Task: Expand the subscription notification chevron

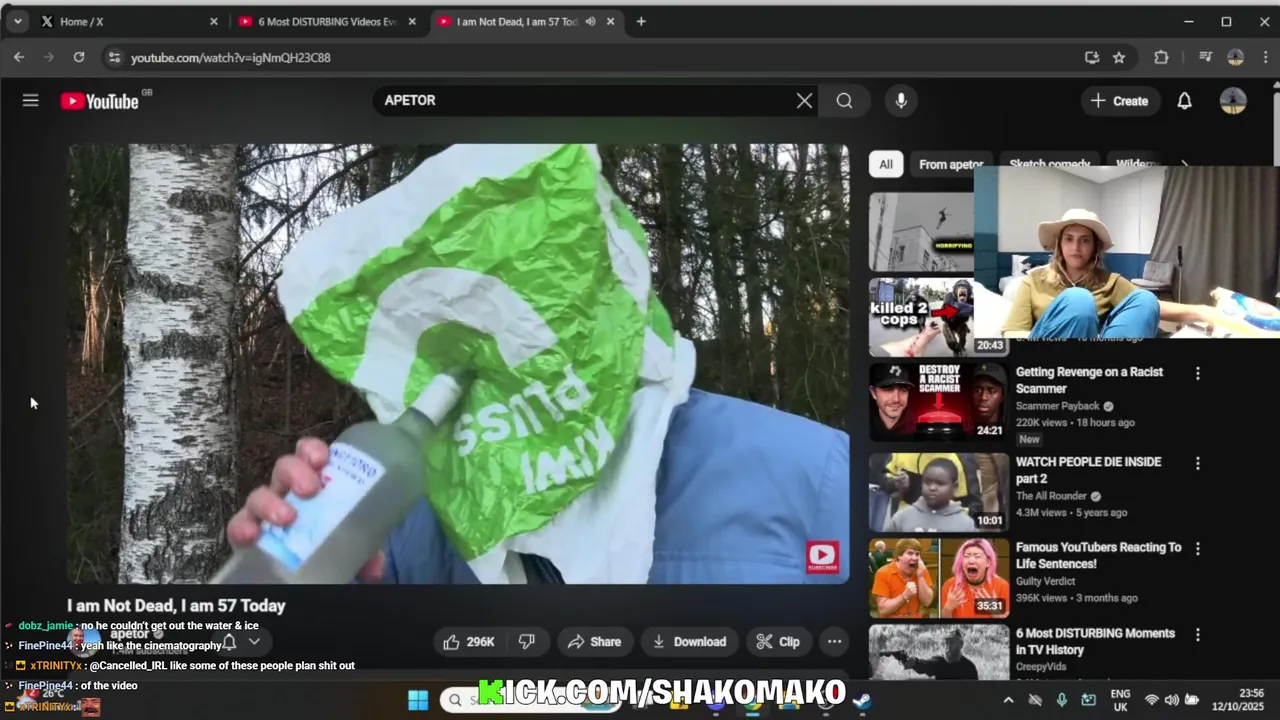Action: [x=254, y=642]
